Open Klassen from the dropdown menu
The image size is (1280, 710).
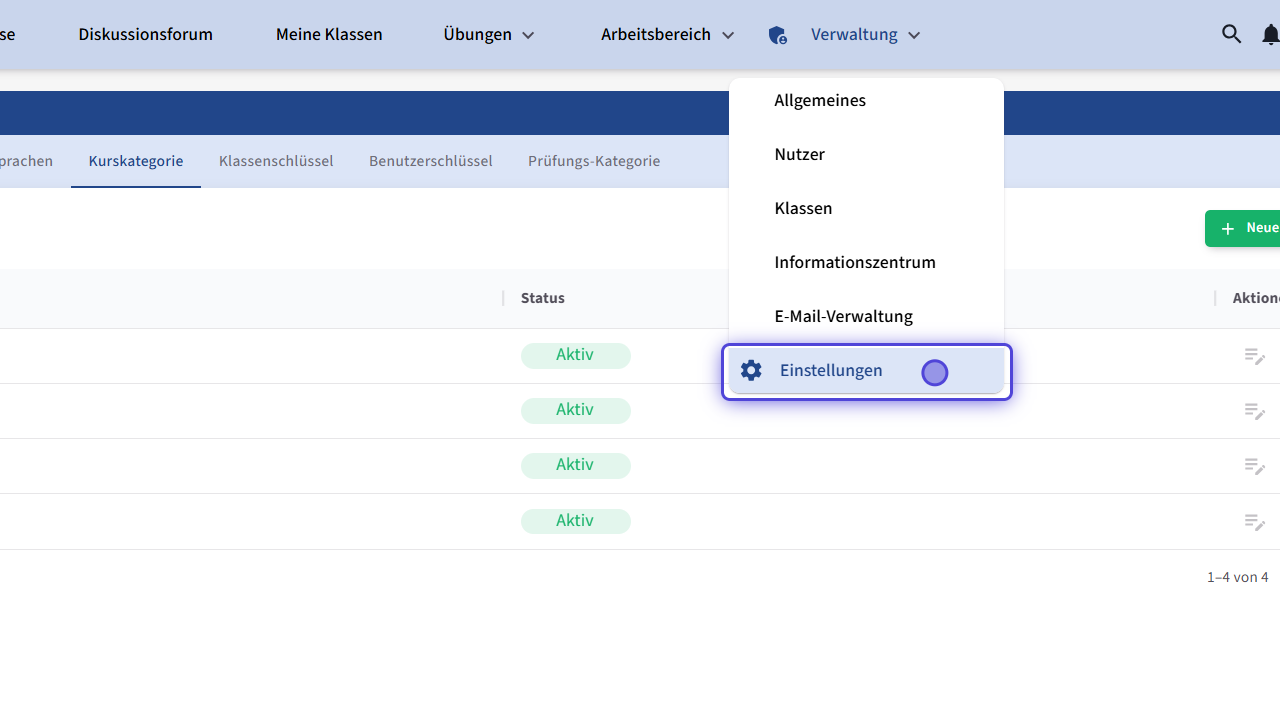803,208
